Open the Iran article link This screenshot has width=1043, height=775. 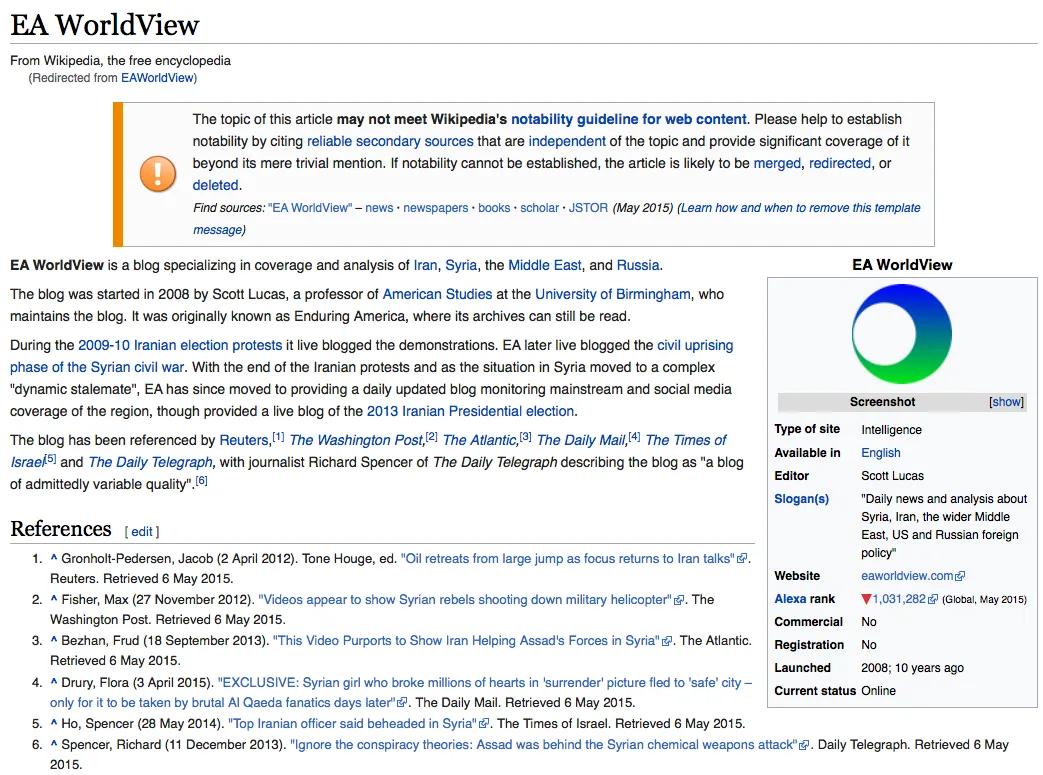425,265
